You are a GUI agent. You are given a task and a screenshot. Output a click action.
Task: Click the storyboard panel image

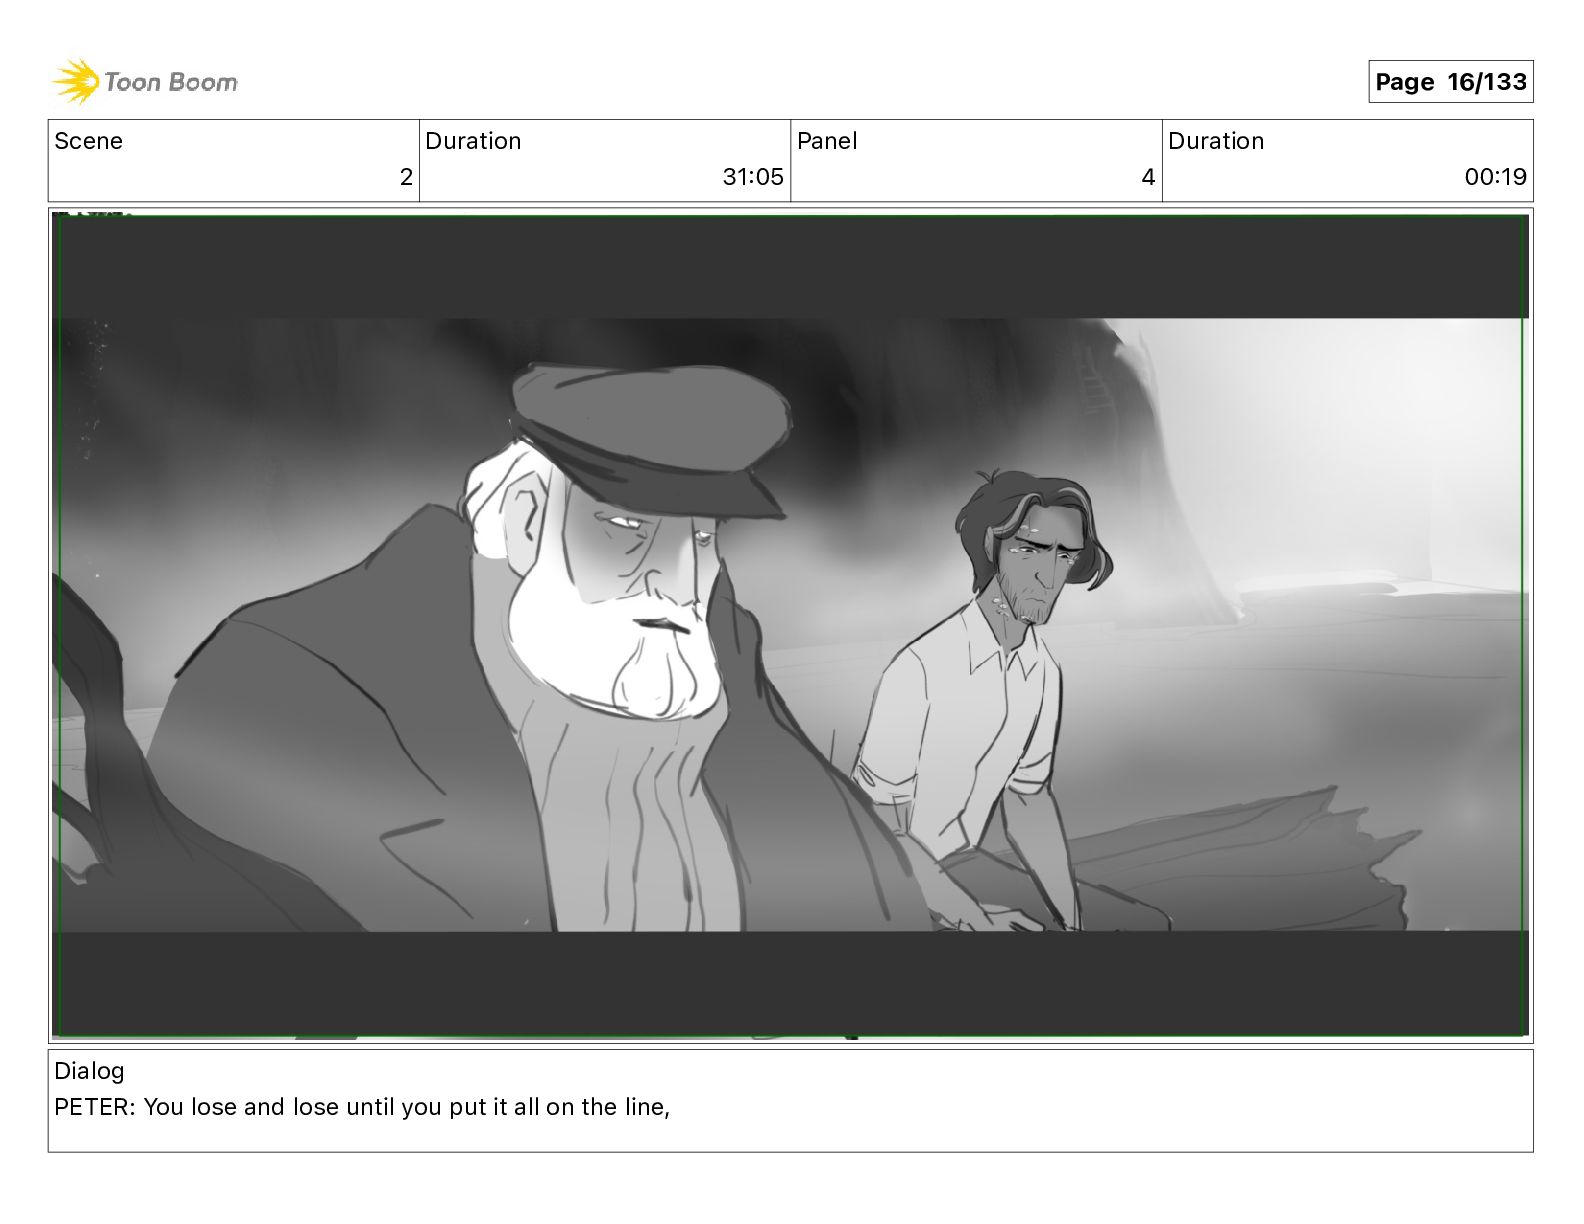790,625
